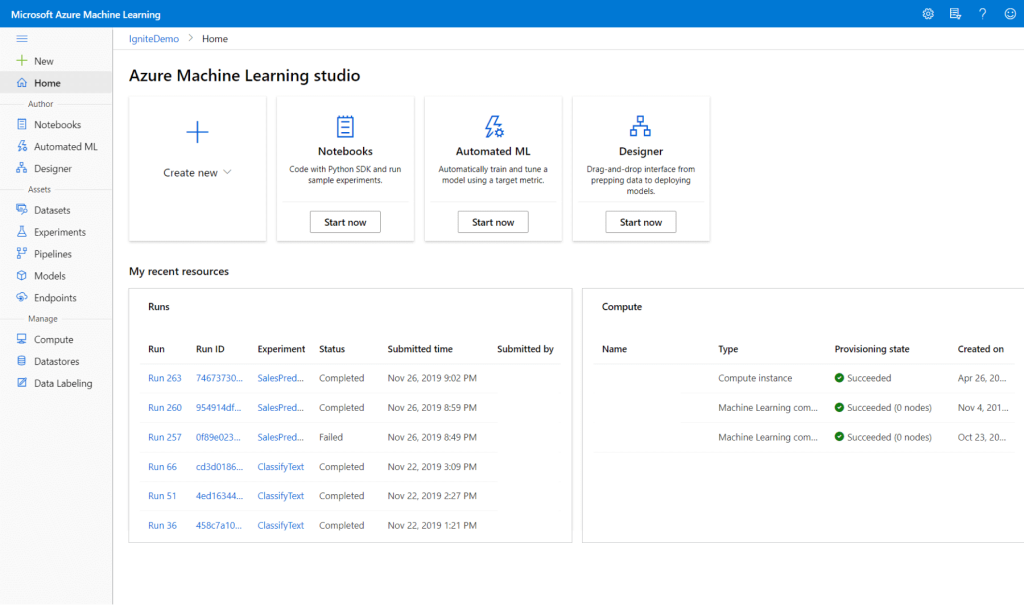Expand the Create new dropdown
The image size is (1024, 605).
[197, 172]
